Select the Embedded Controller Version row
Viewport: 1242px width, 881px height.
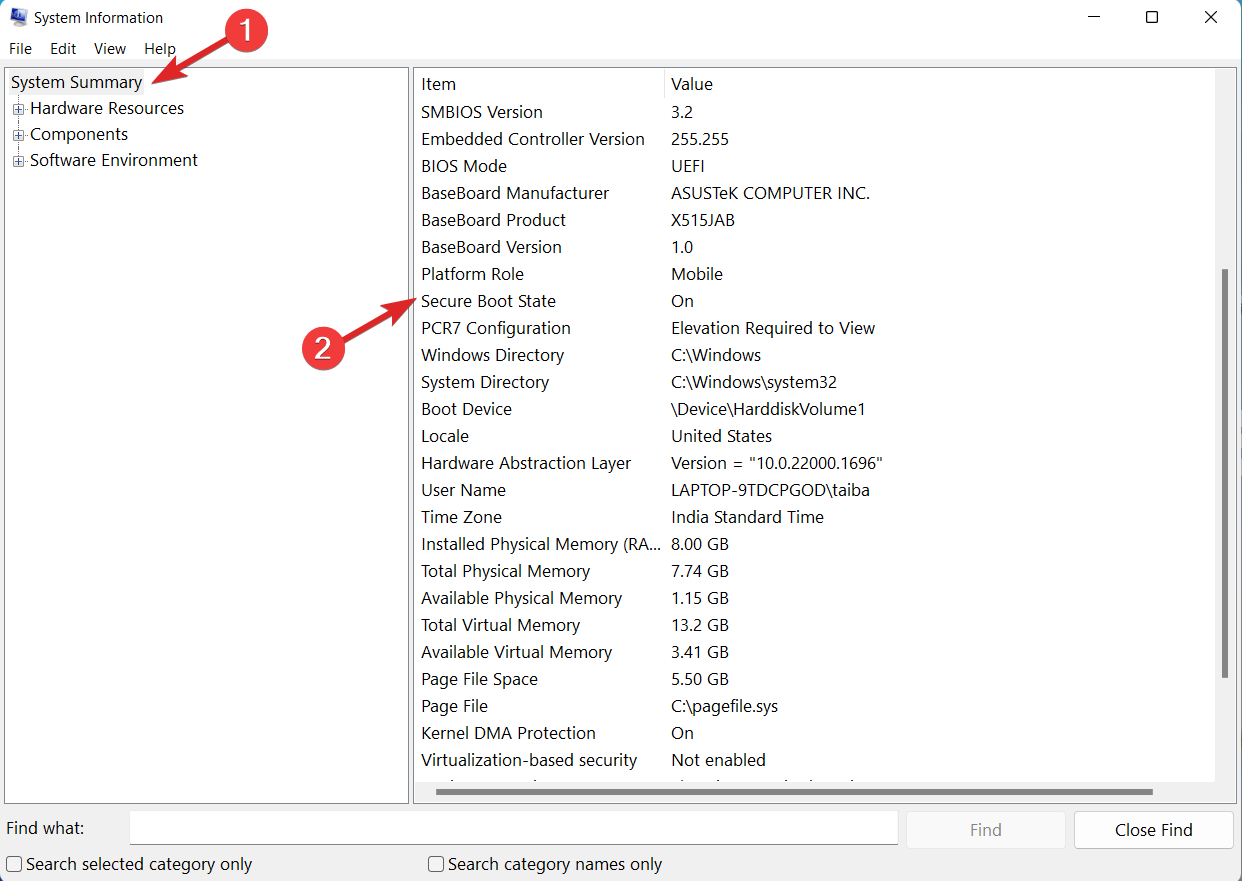pos(815,139)
